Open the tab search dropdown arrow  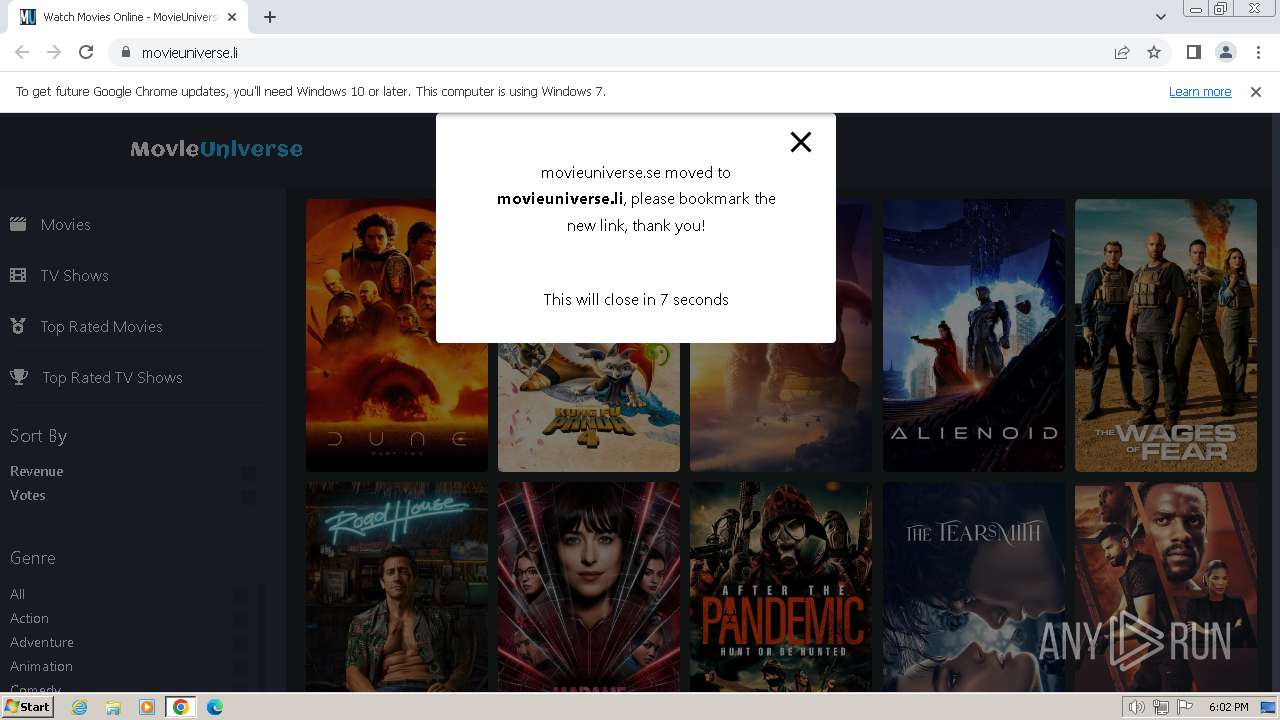coord(1160,16)
